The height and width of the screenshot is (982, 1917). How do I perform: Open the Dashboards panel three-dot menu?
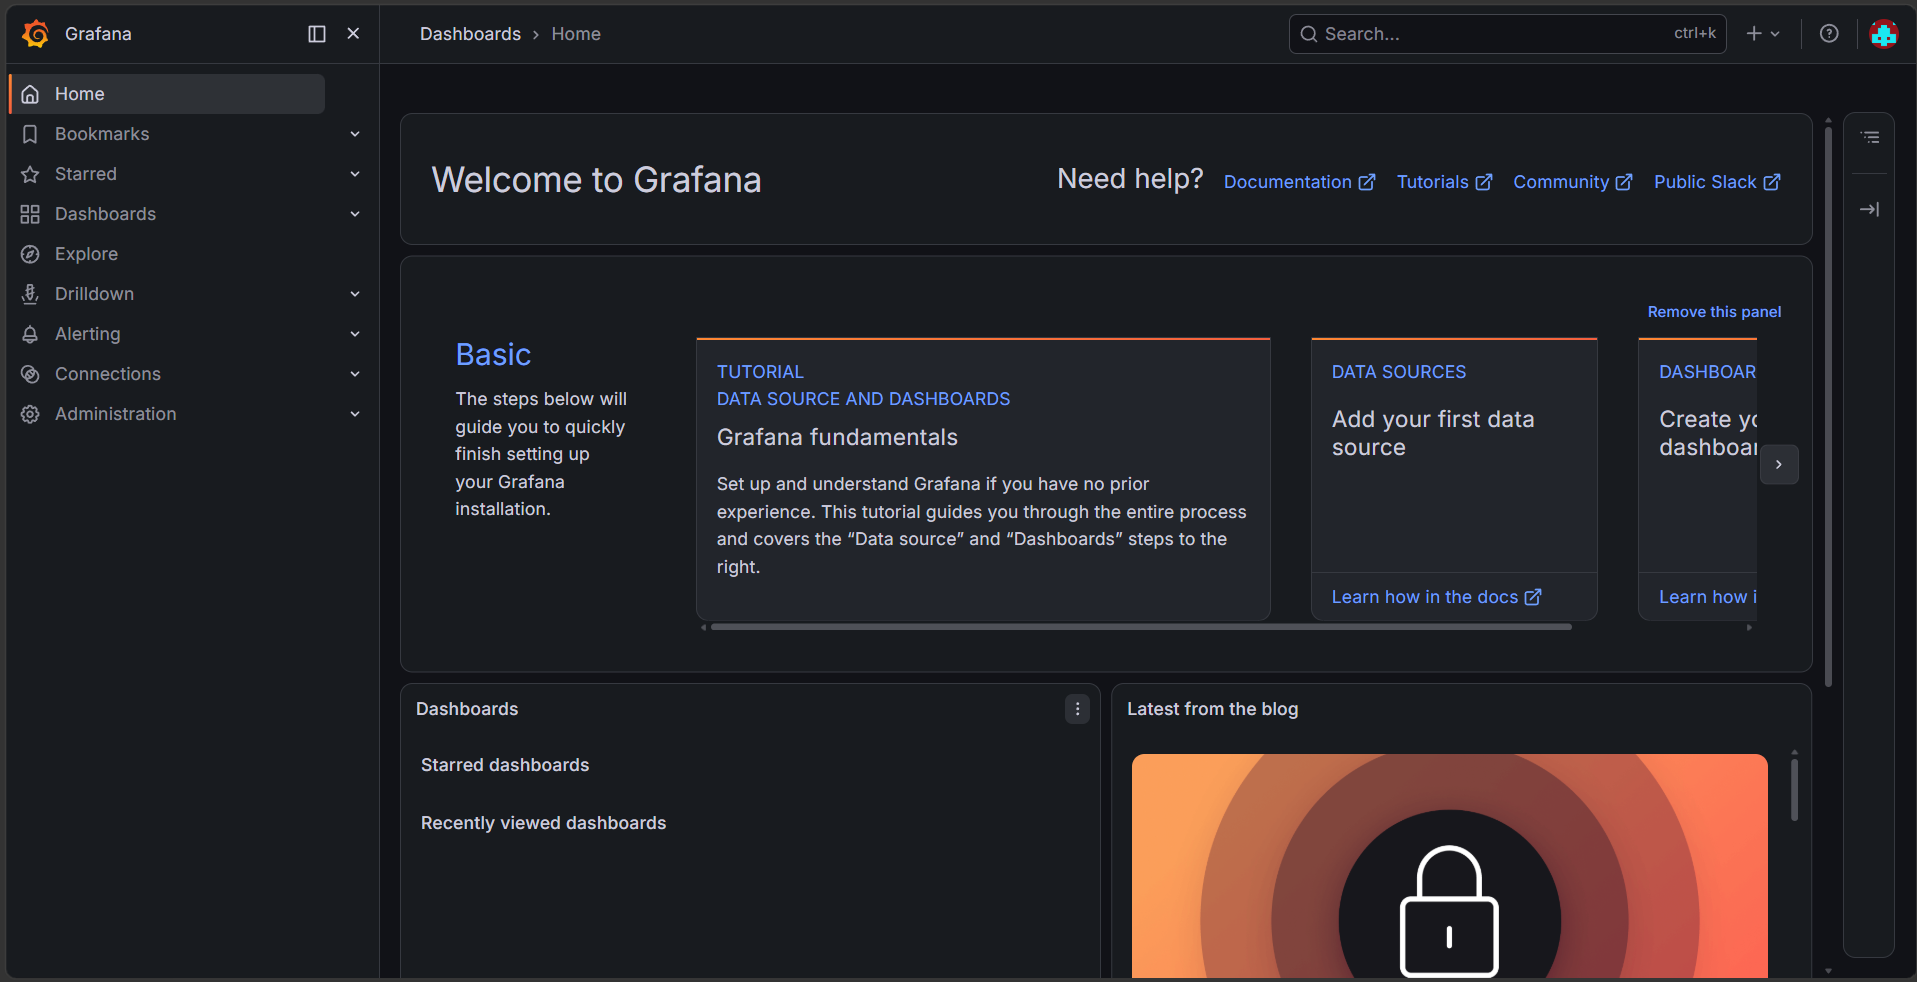pos(1077,709)
